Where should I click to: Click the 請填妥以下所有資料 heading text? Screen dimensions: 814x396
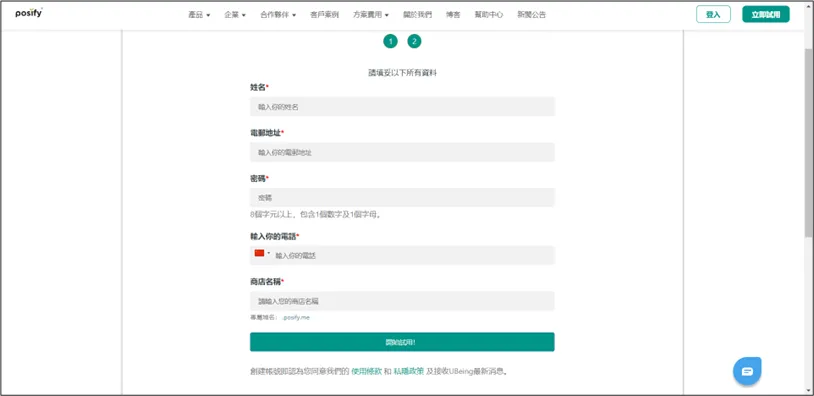(x=402, y=73)
